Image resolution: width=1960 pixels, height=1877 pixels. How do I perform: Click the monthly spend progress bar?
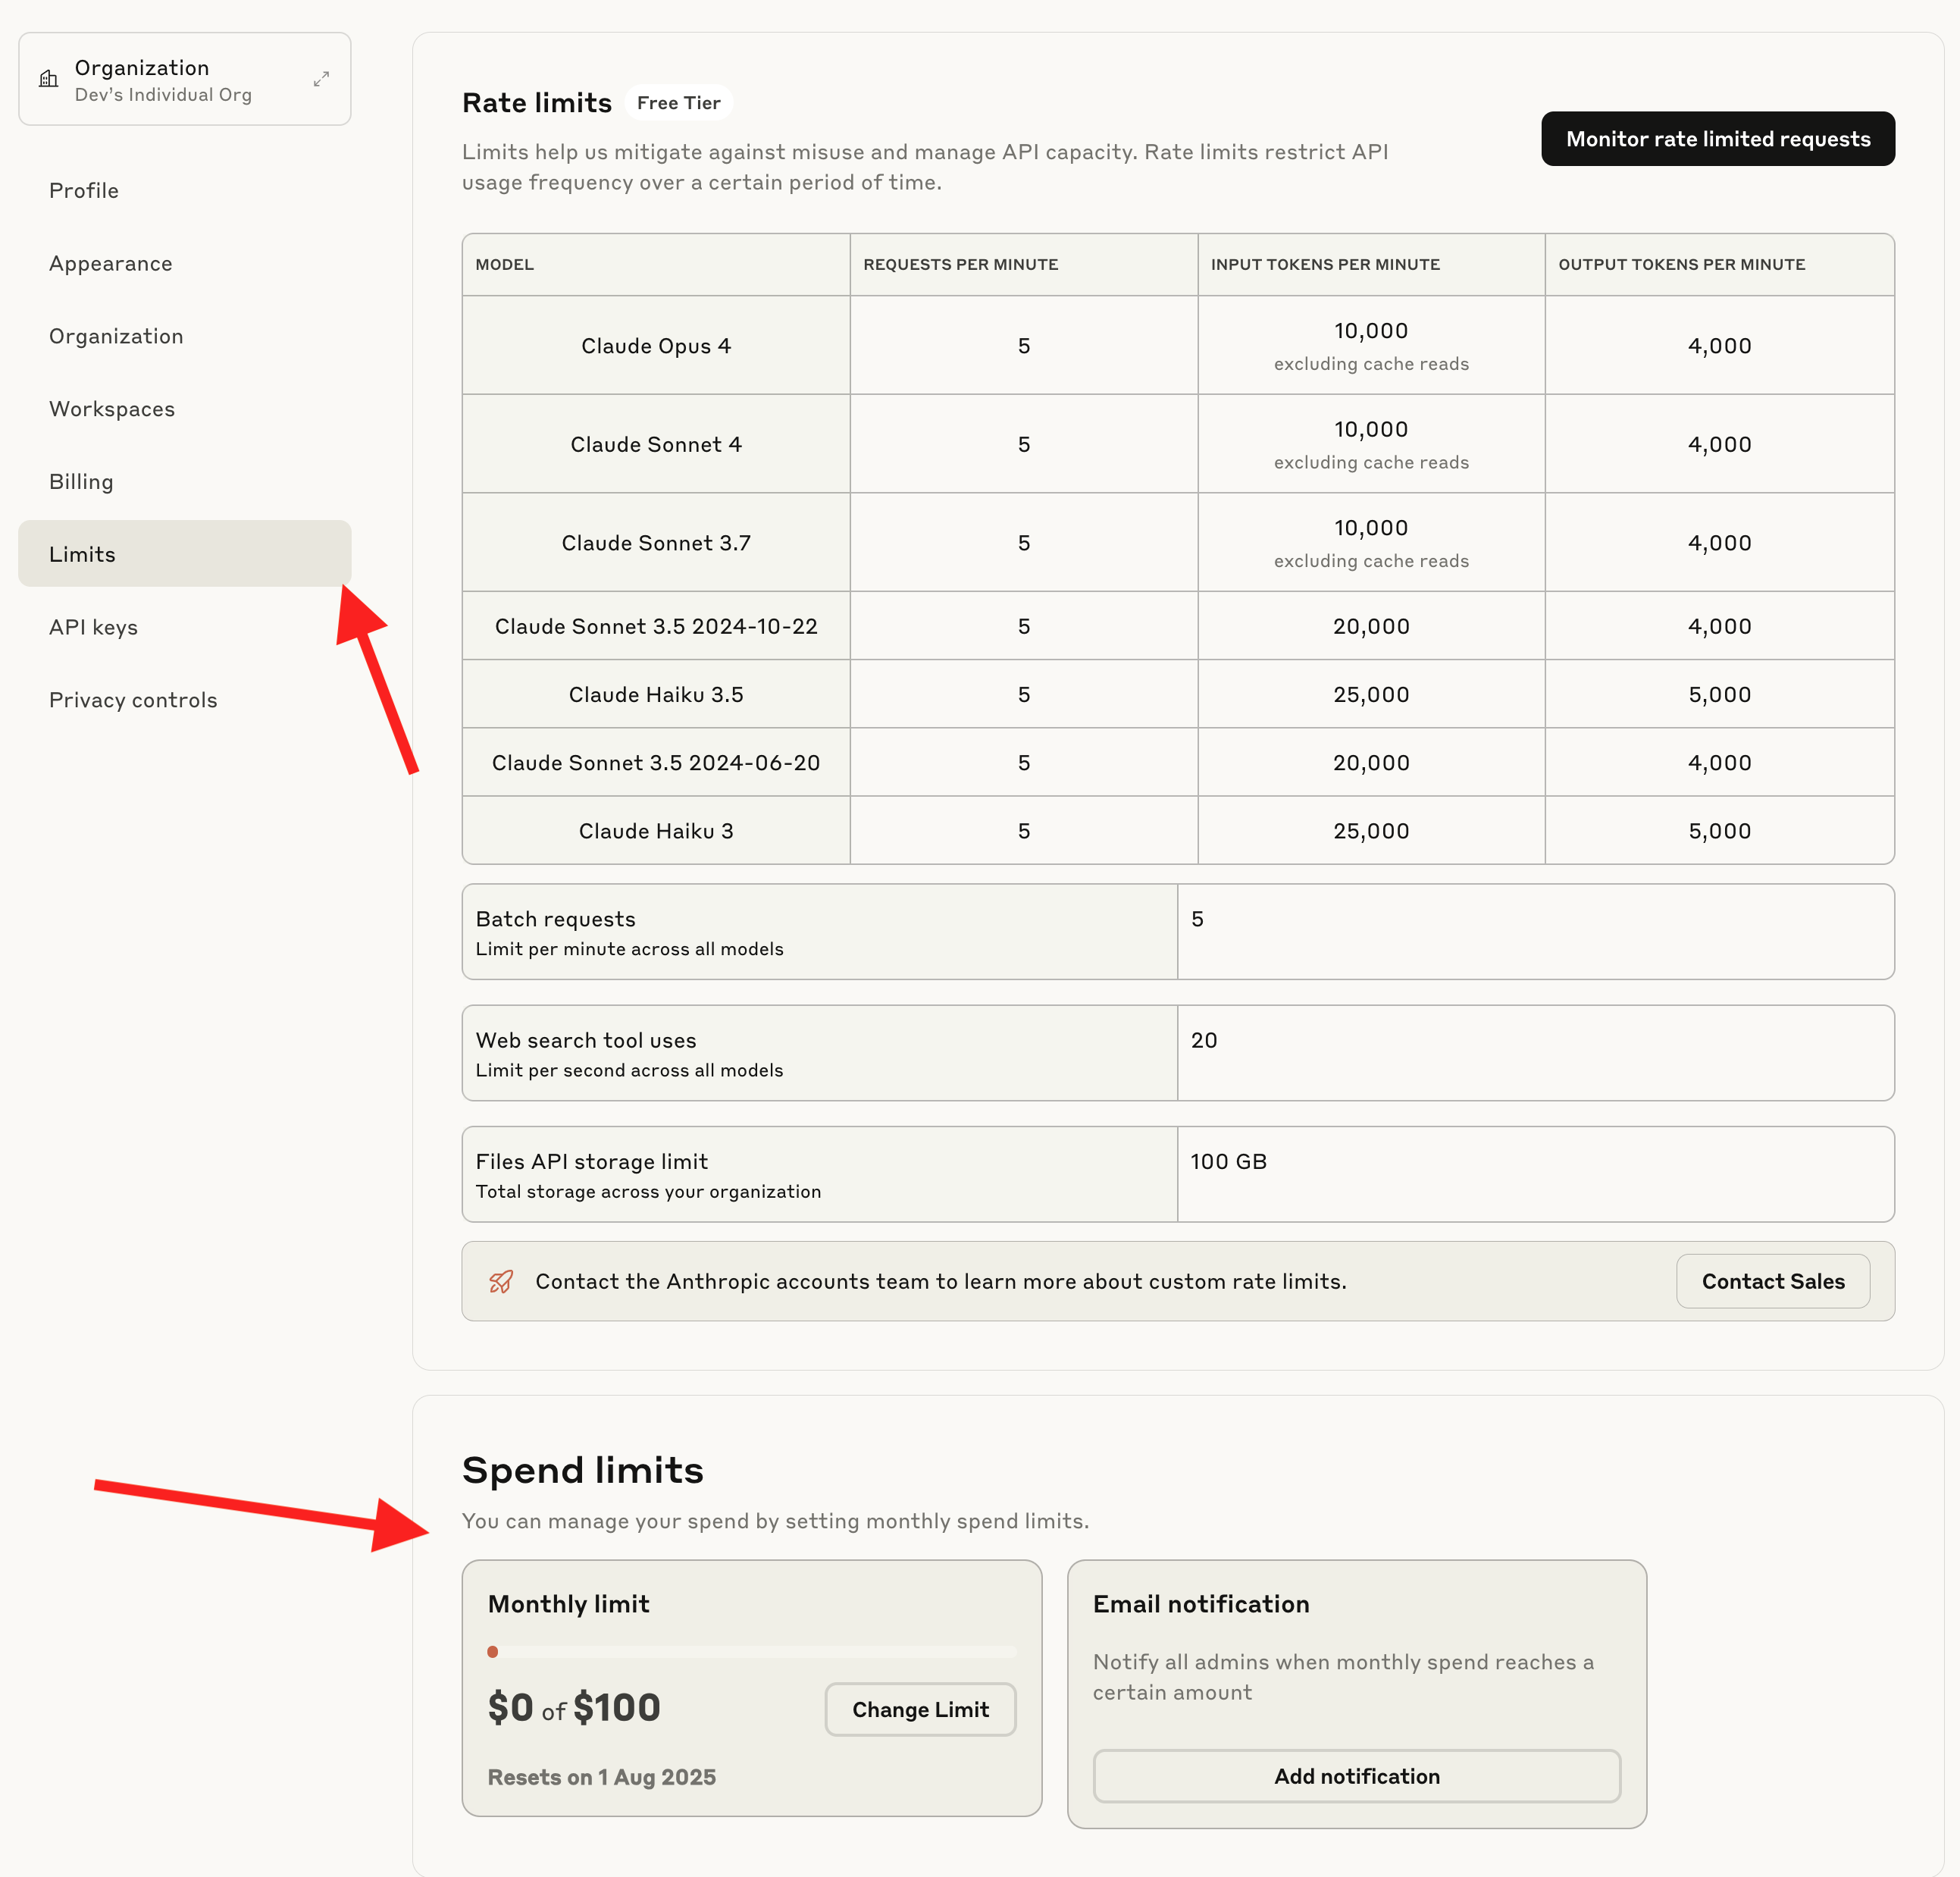[752, 1652]
